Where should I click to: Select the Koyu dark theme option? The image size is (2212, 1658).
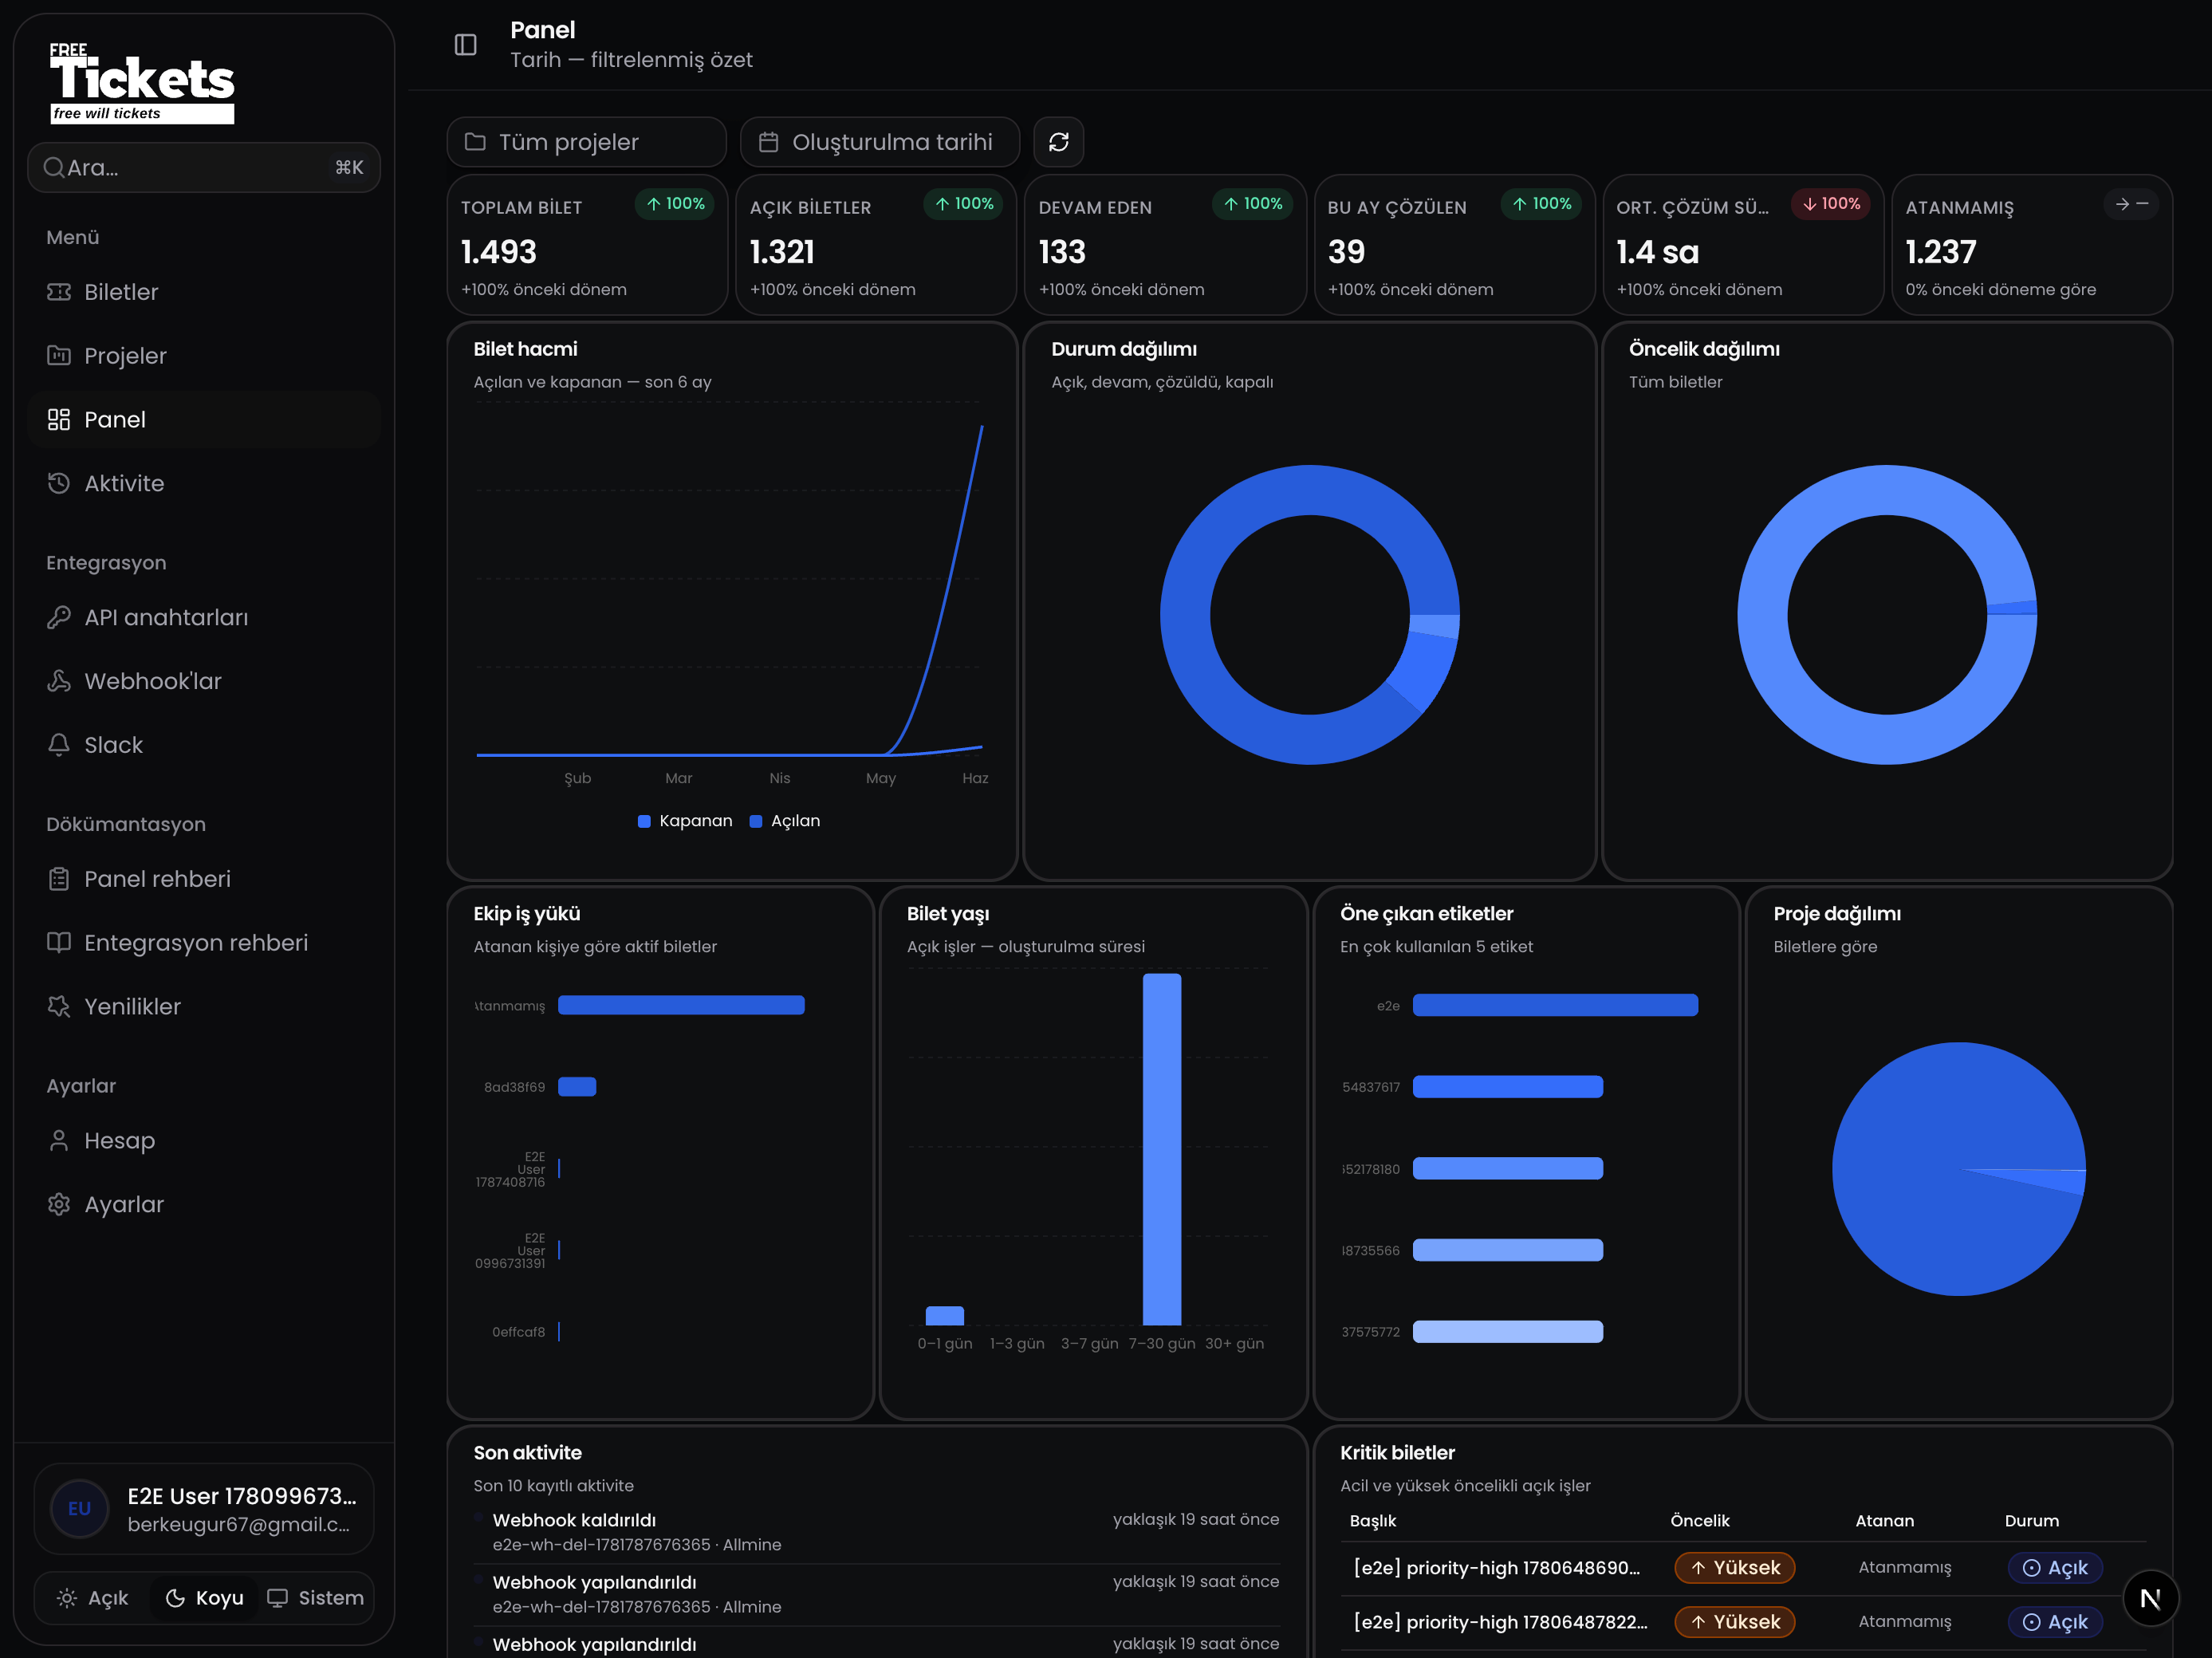pos(204,1598)
